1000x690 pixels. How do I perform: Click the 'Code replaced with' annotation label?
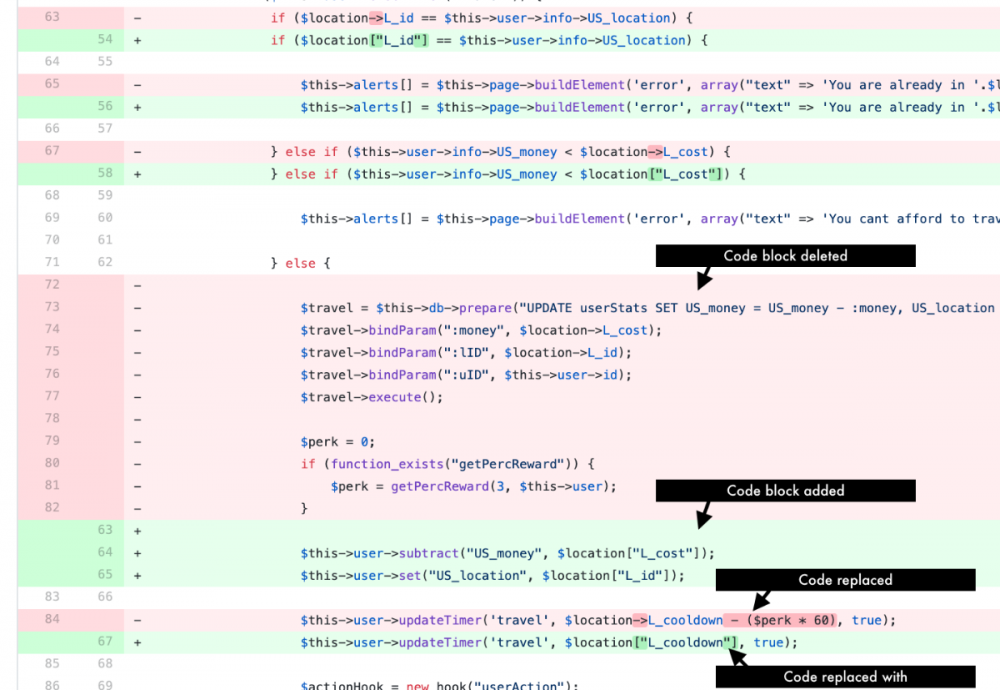(845, 677)
